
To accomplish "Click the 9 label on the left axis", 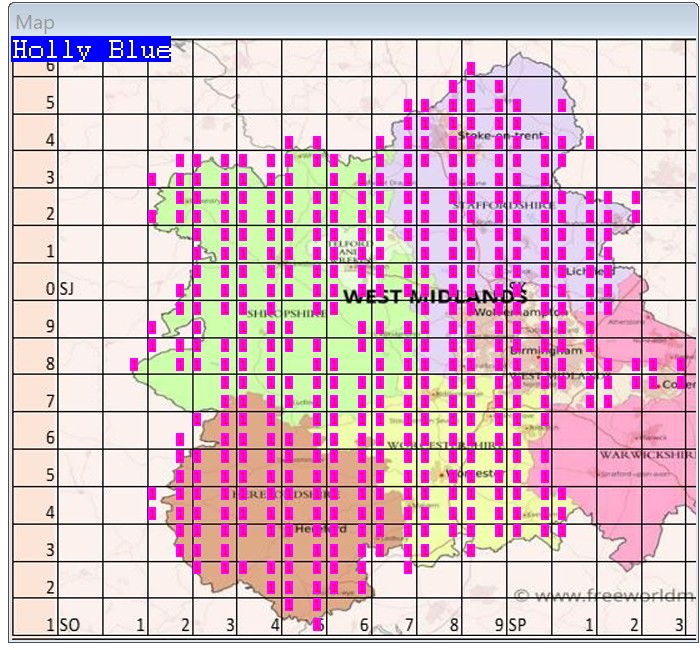I will pos(51,326).
